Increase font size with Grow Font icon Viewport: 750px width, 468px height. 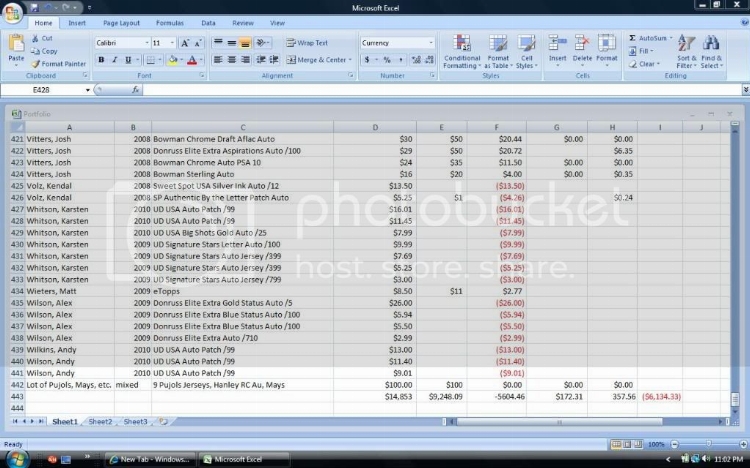tap(185, 43)
